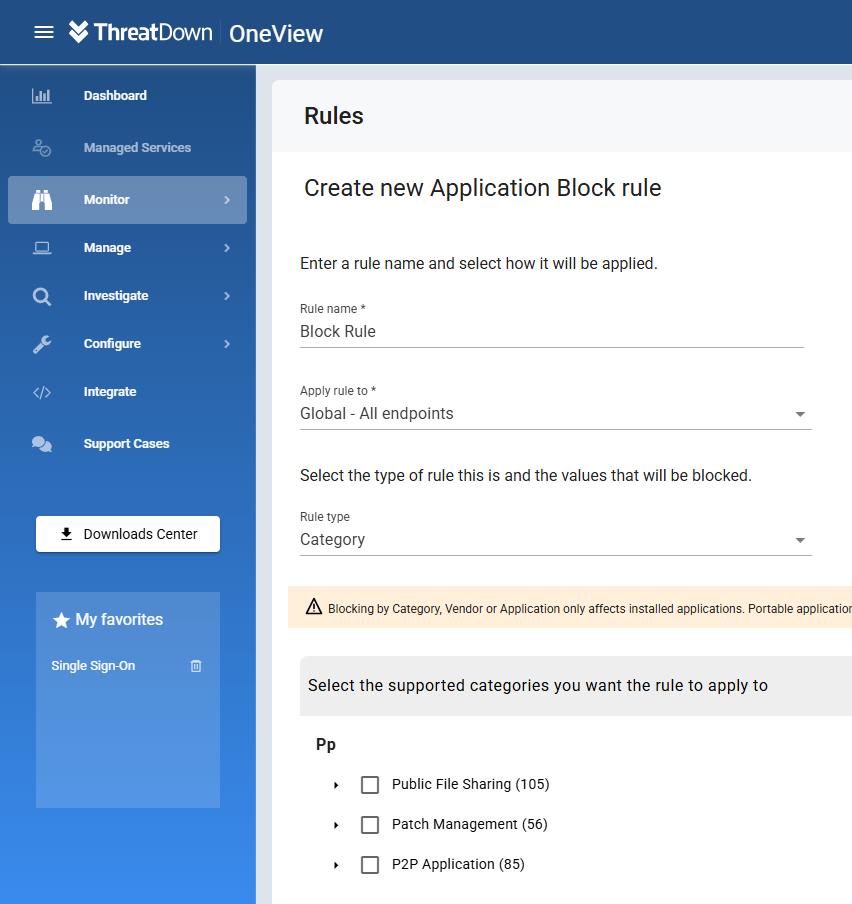Viewport: 852px width, 904px height.
Task: Click the ThreatDown logo
Action: click(x=140, y=32)
